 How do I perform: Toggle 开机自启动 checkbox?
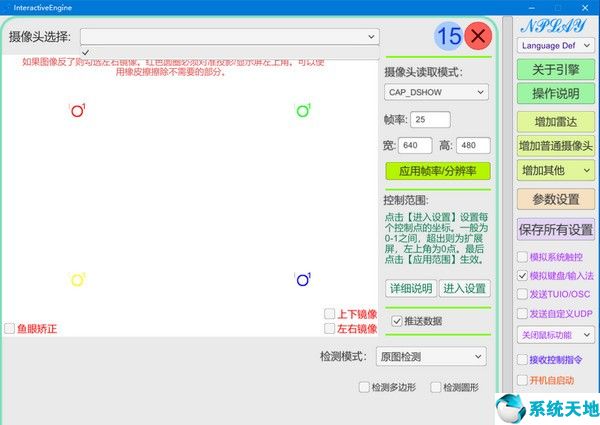pos(522,380)
